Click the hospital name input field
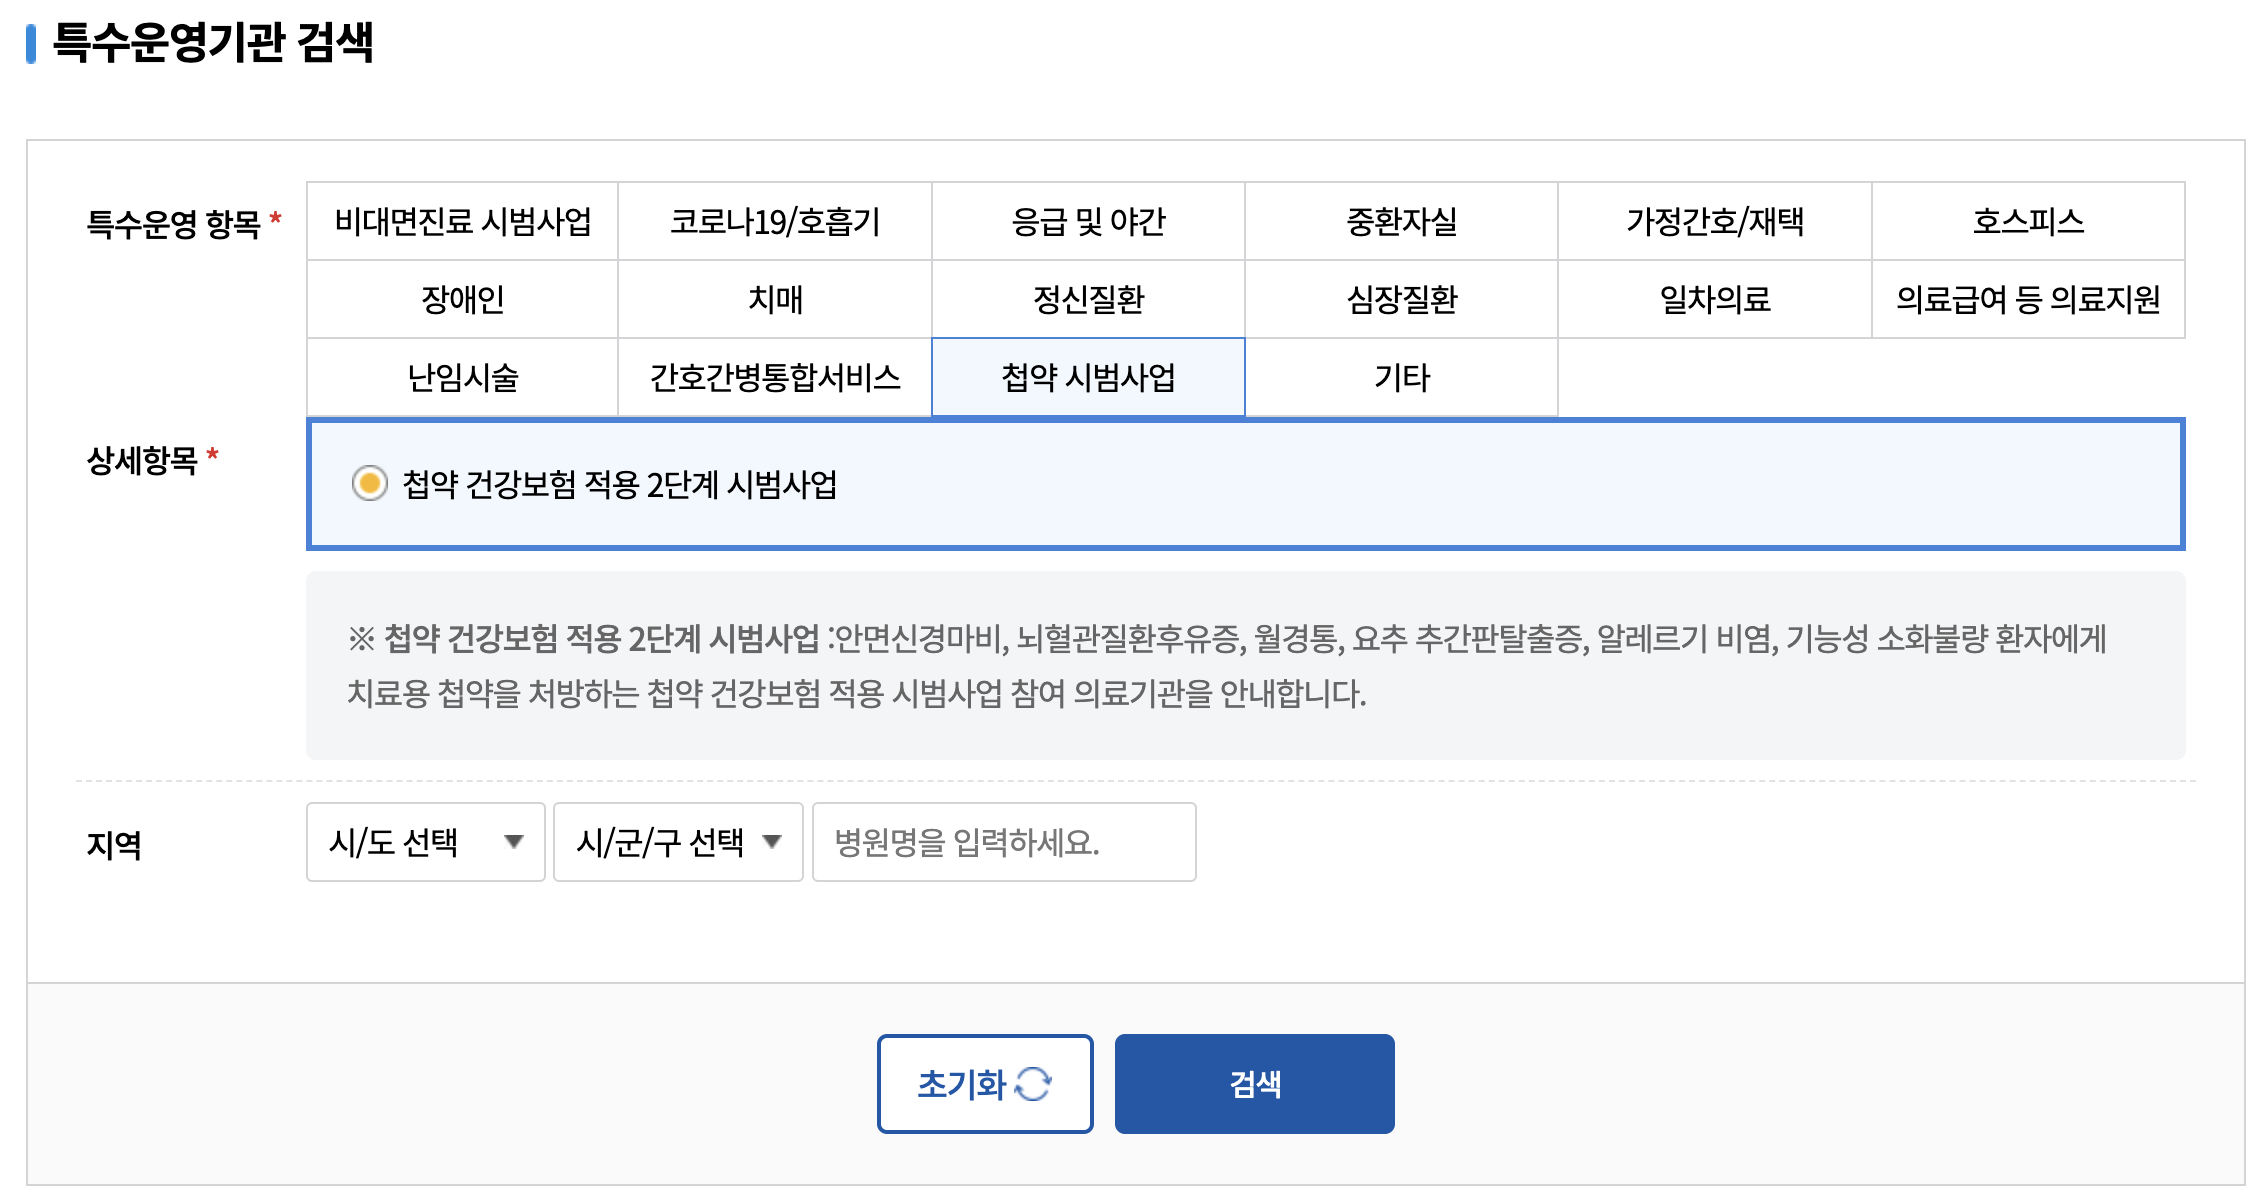The width and height of the screenshot is (2254, 1198). (1003, 843)
